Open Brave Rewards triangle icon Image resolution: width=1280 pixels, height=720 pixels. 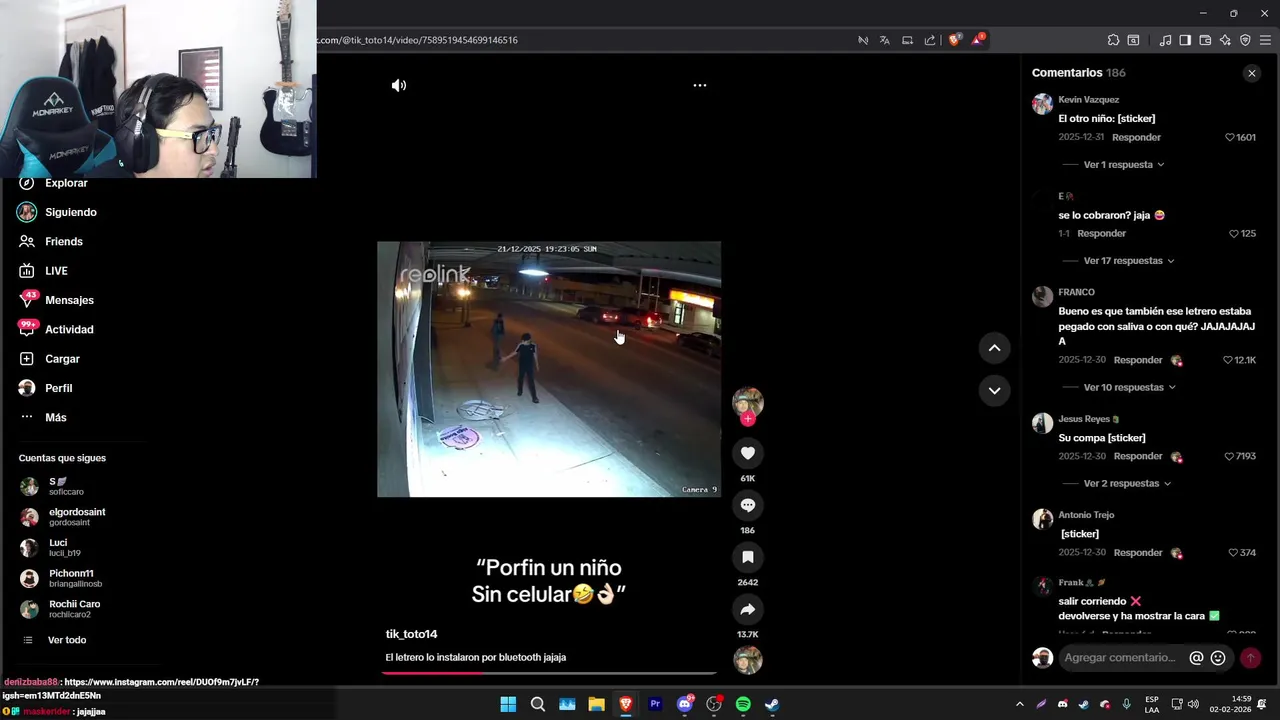click(976, 40)
